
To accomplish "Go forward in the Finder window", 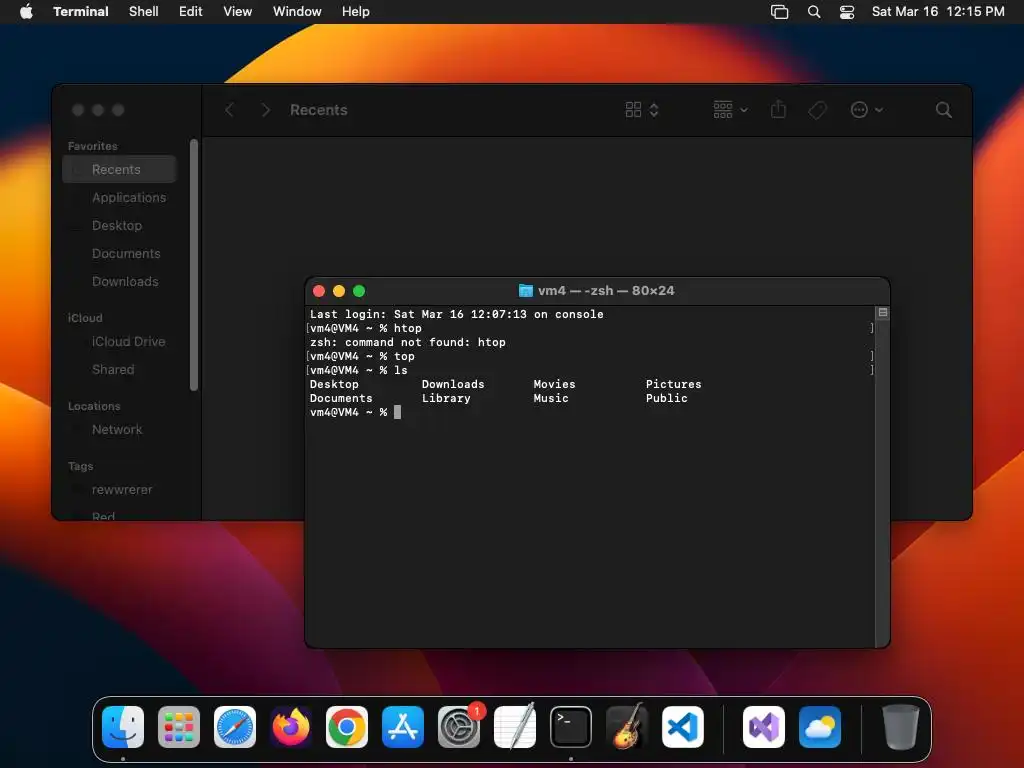I will [x=265, y=110].
